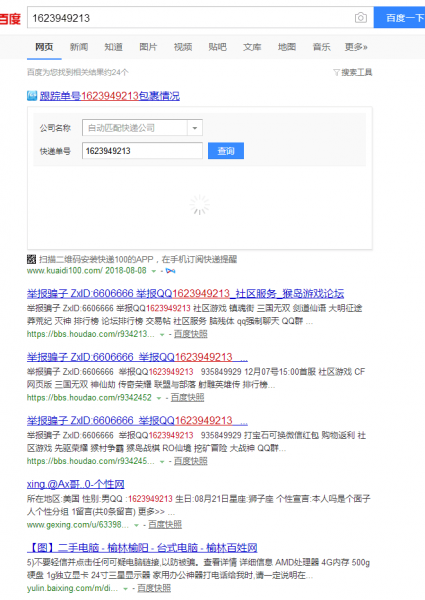
Task: Open 百度快照 for gexing.com result
Action: [165, 525]
